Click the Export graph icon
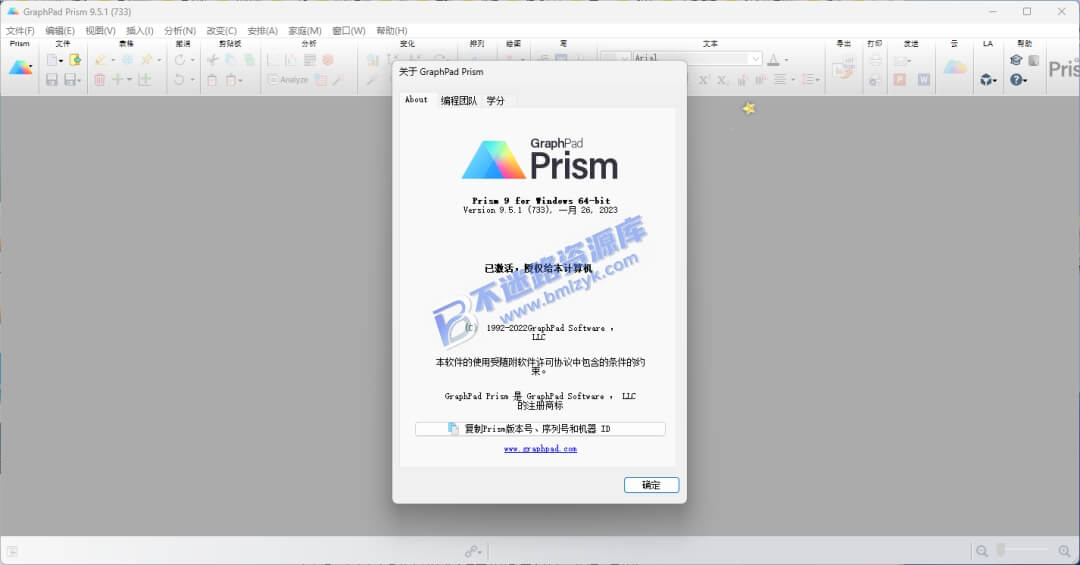The image size is (1080, 565). 844,68
